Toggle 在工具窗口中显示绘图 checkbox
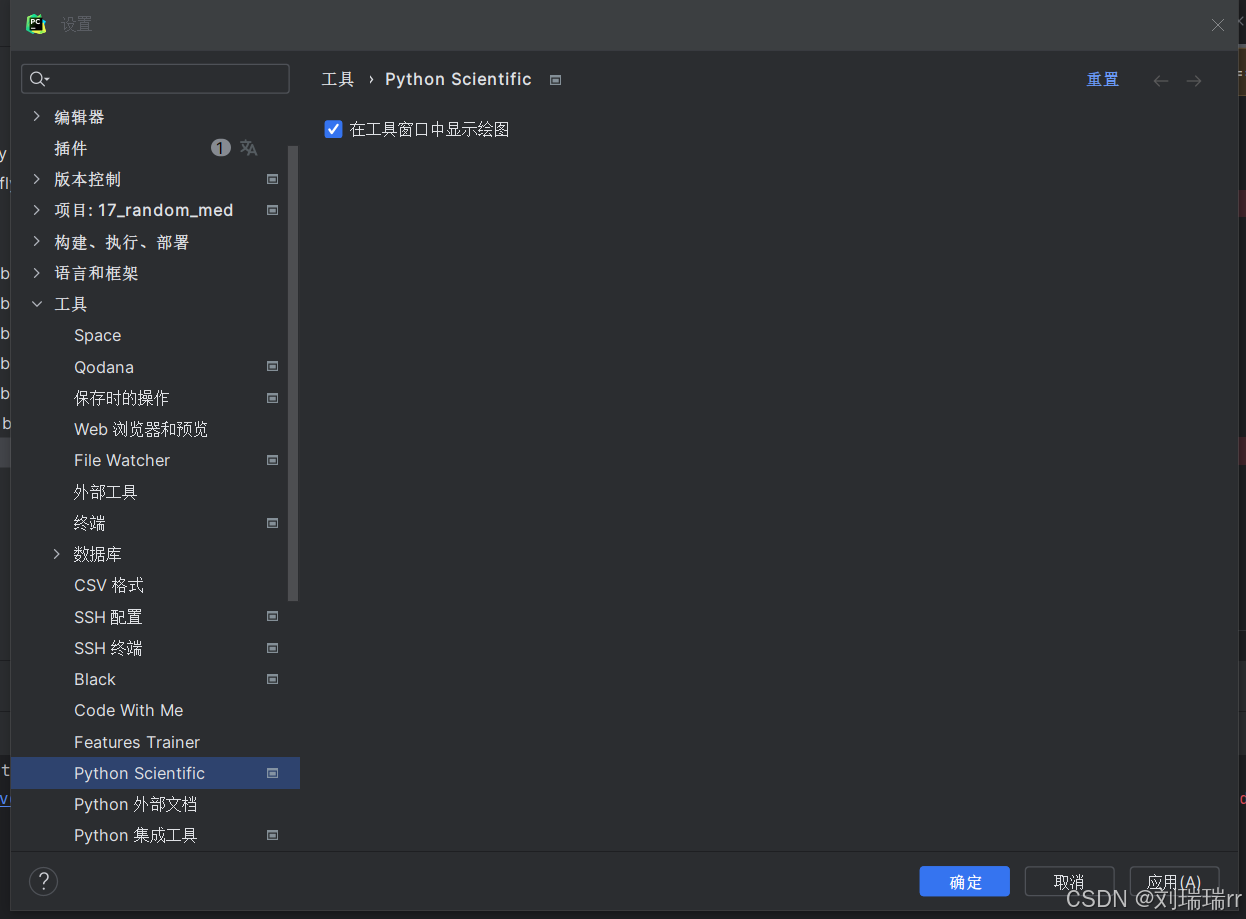The image size is (1246, 919). click(334, 129)
